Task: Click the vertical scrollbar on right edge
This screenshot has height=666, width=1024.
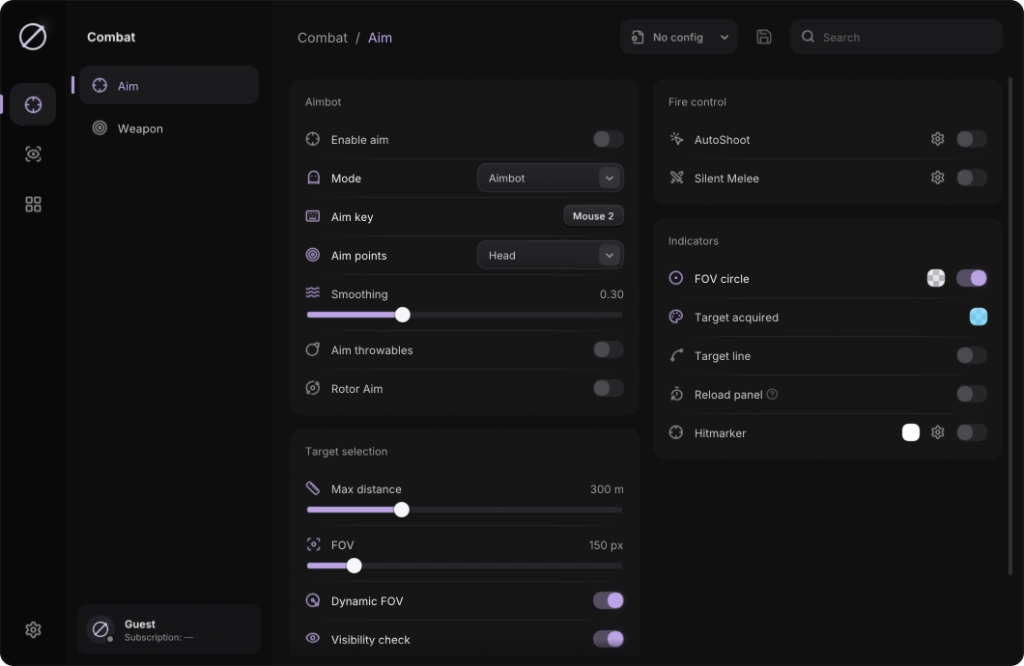Action: pyautogui.click(x=1010, y=326)
